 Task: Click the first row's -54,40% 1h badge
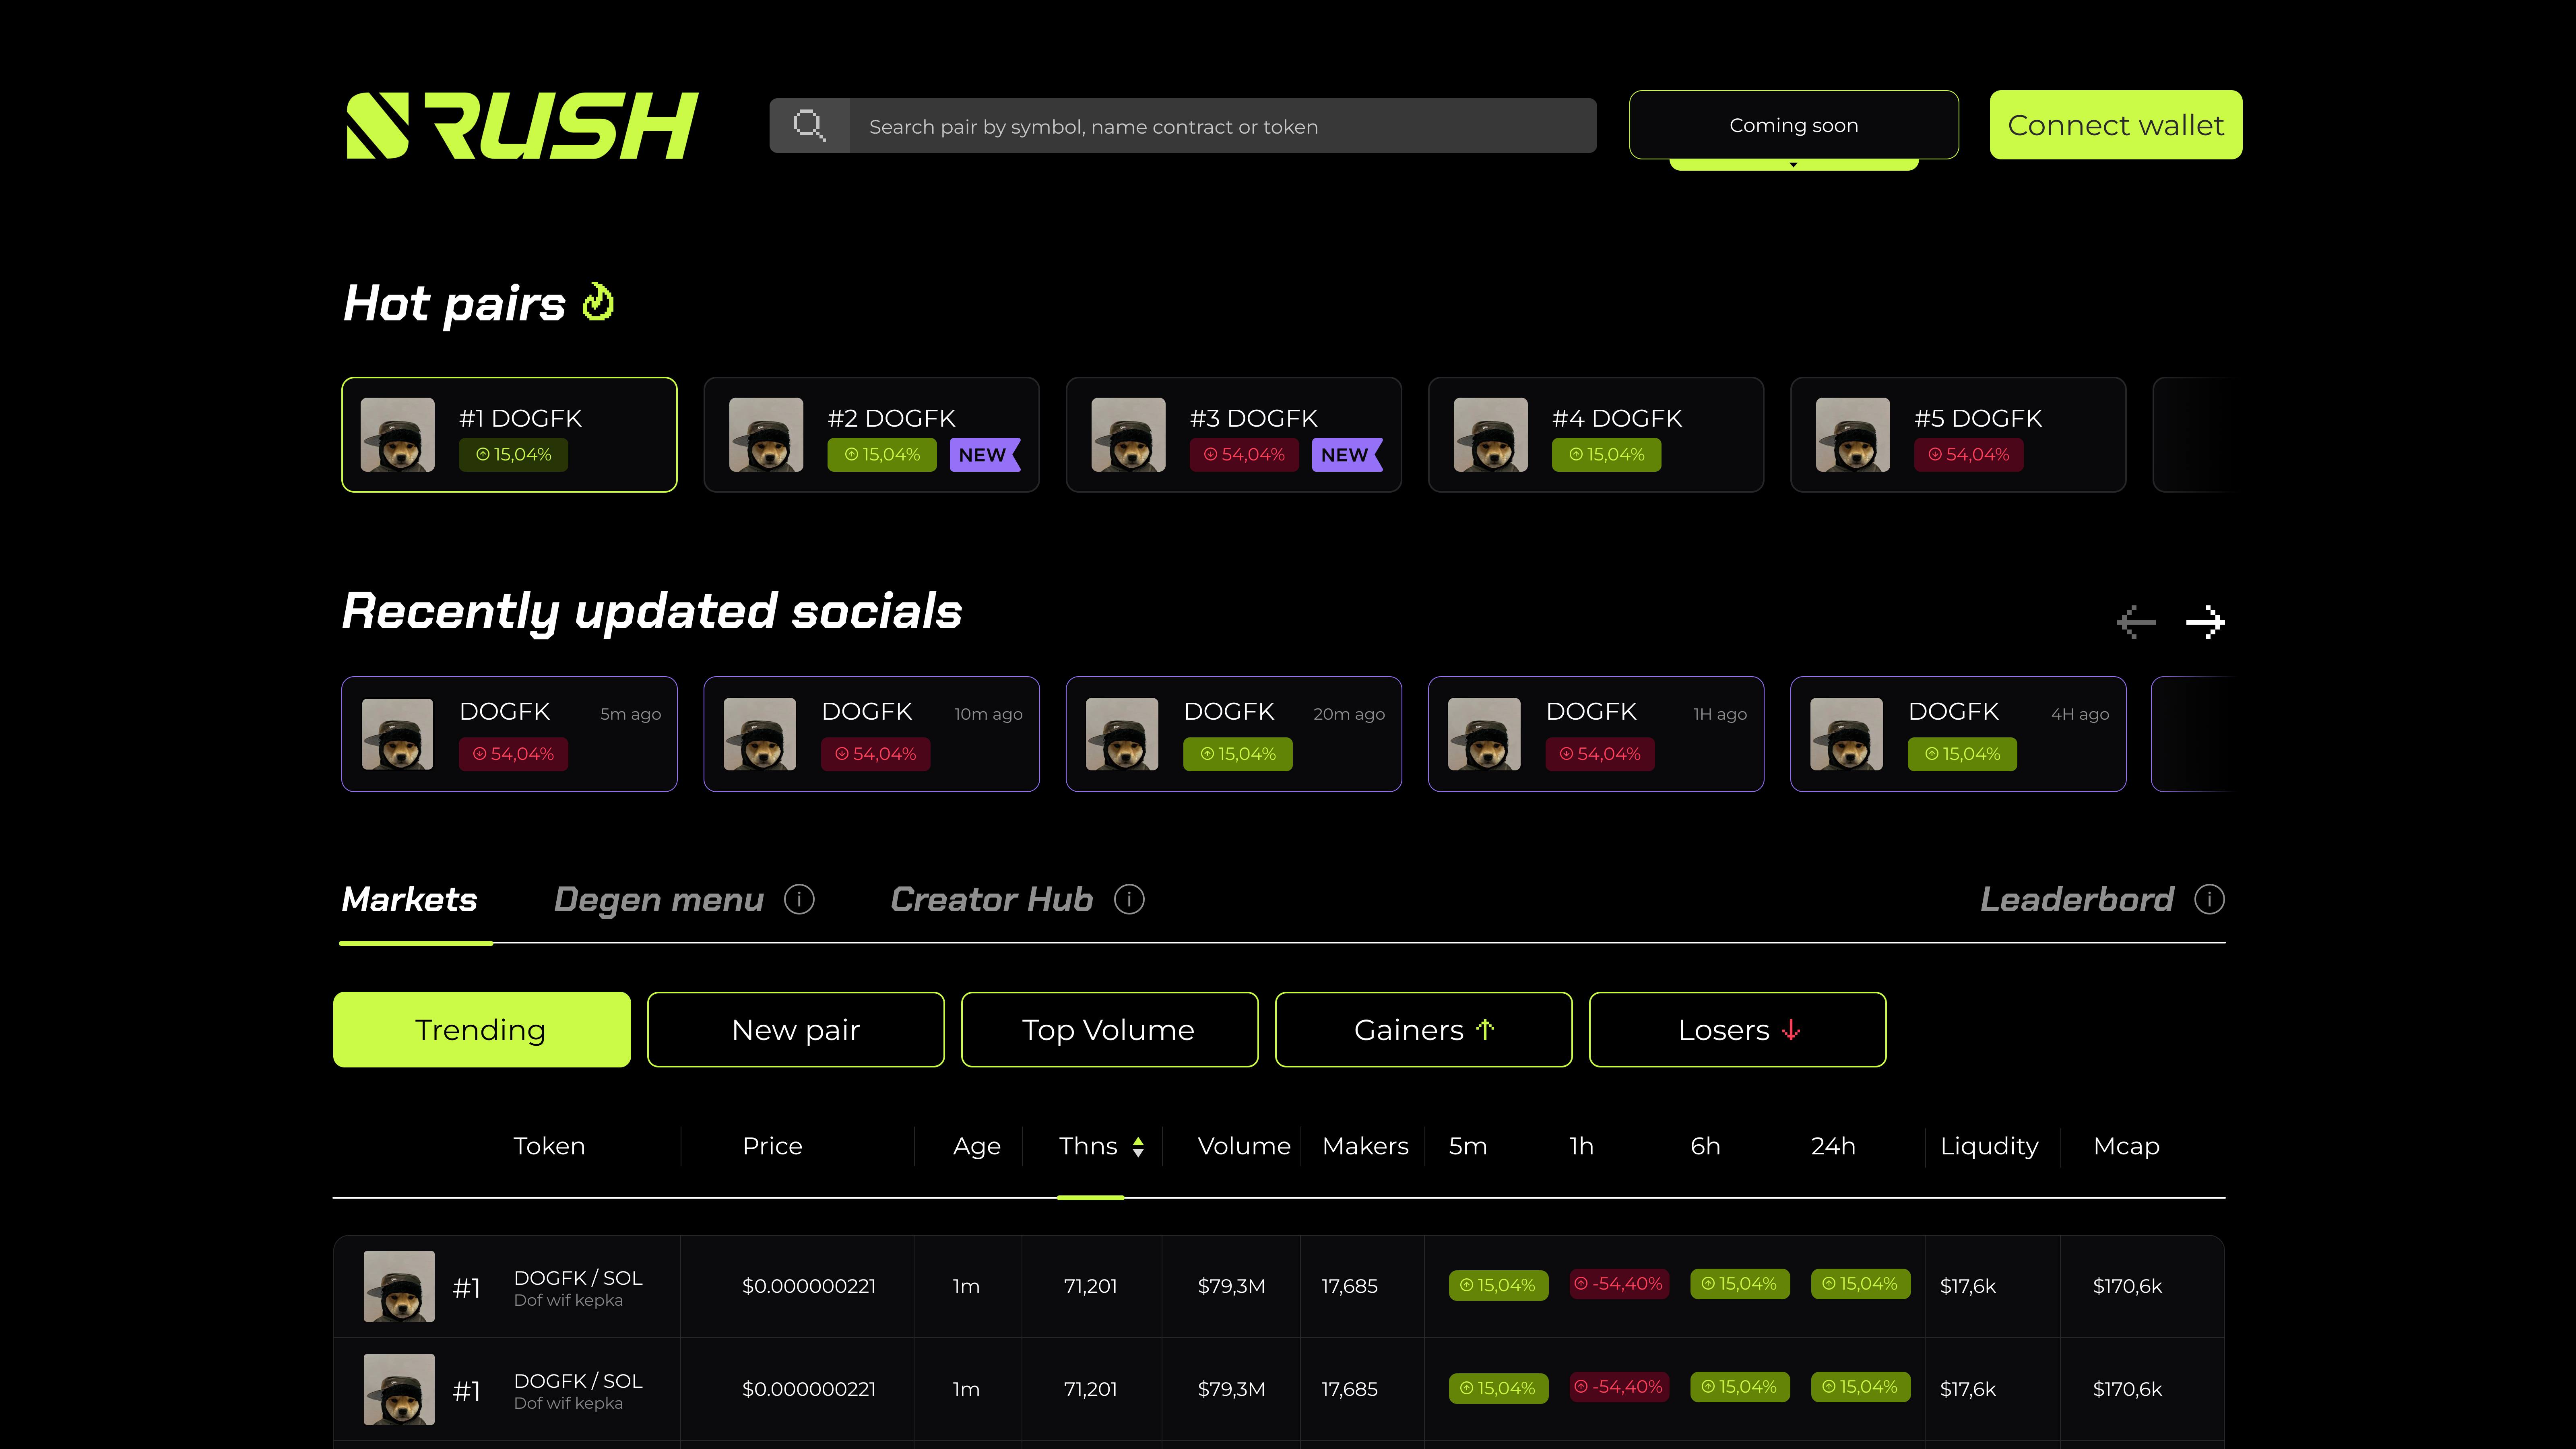click(1618, 1284)
